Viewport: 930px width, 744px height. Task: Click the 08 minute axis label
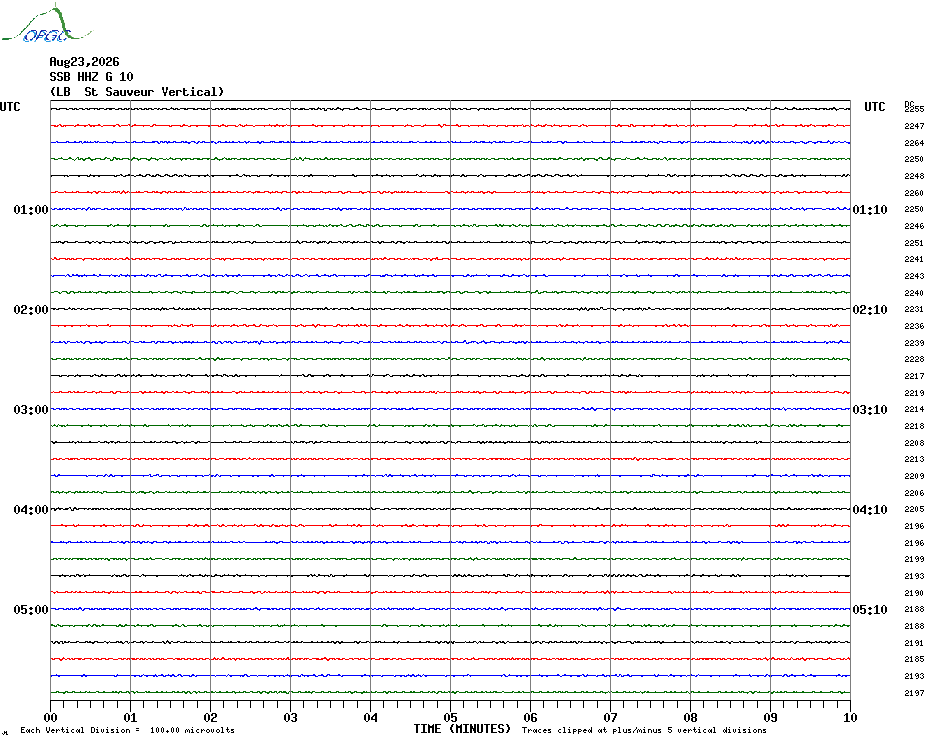(x=690, y=717)
